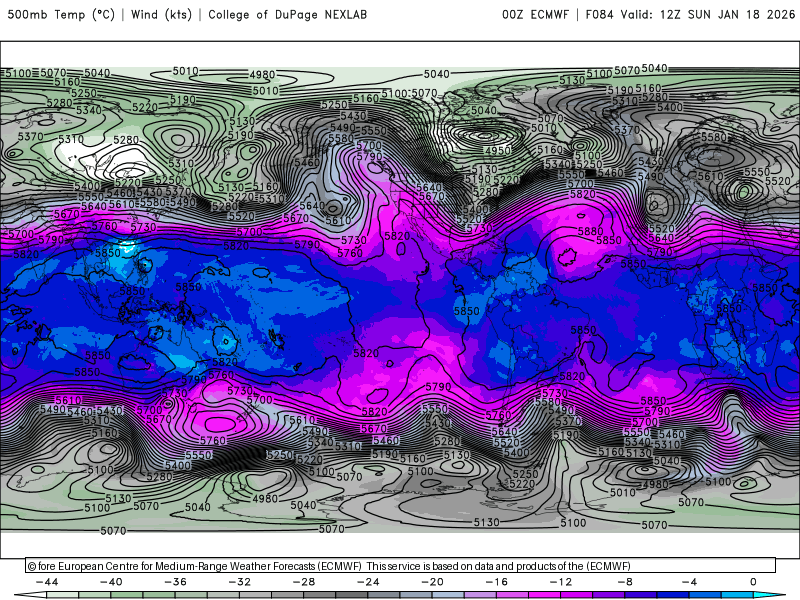
Task: Click the 0 colorbar label
Action: coord(754,582)
